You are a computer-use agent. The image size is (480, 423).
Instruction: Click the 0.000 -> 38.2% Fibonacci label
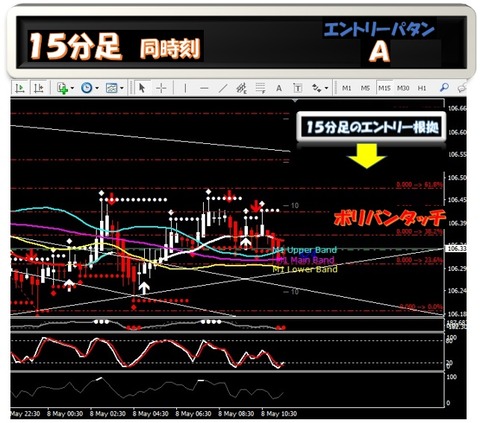point(419,231)
